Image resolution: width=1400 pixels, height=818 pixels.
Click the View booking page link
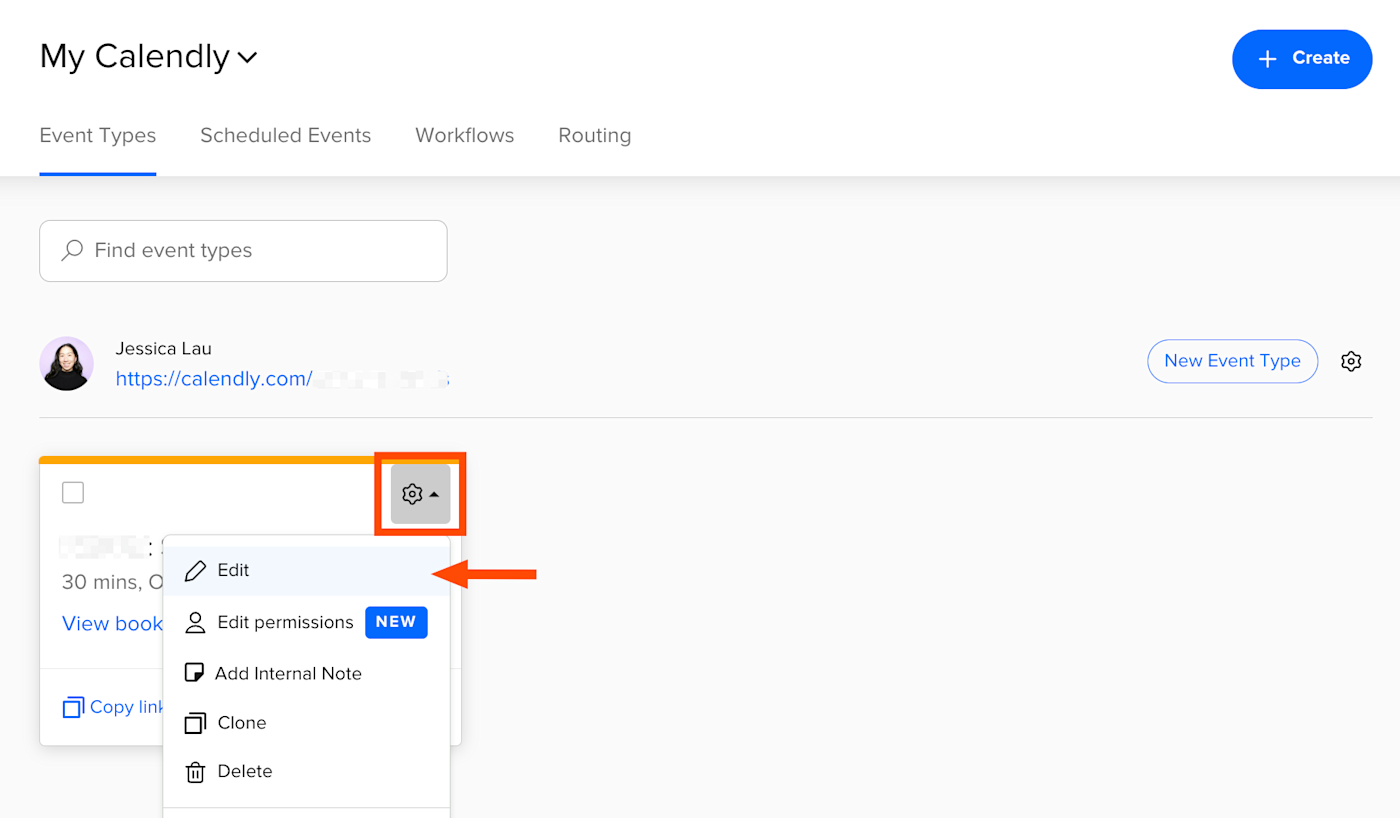[x=112, y=624]
